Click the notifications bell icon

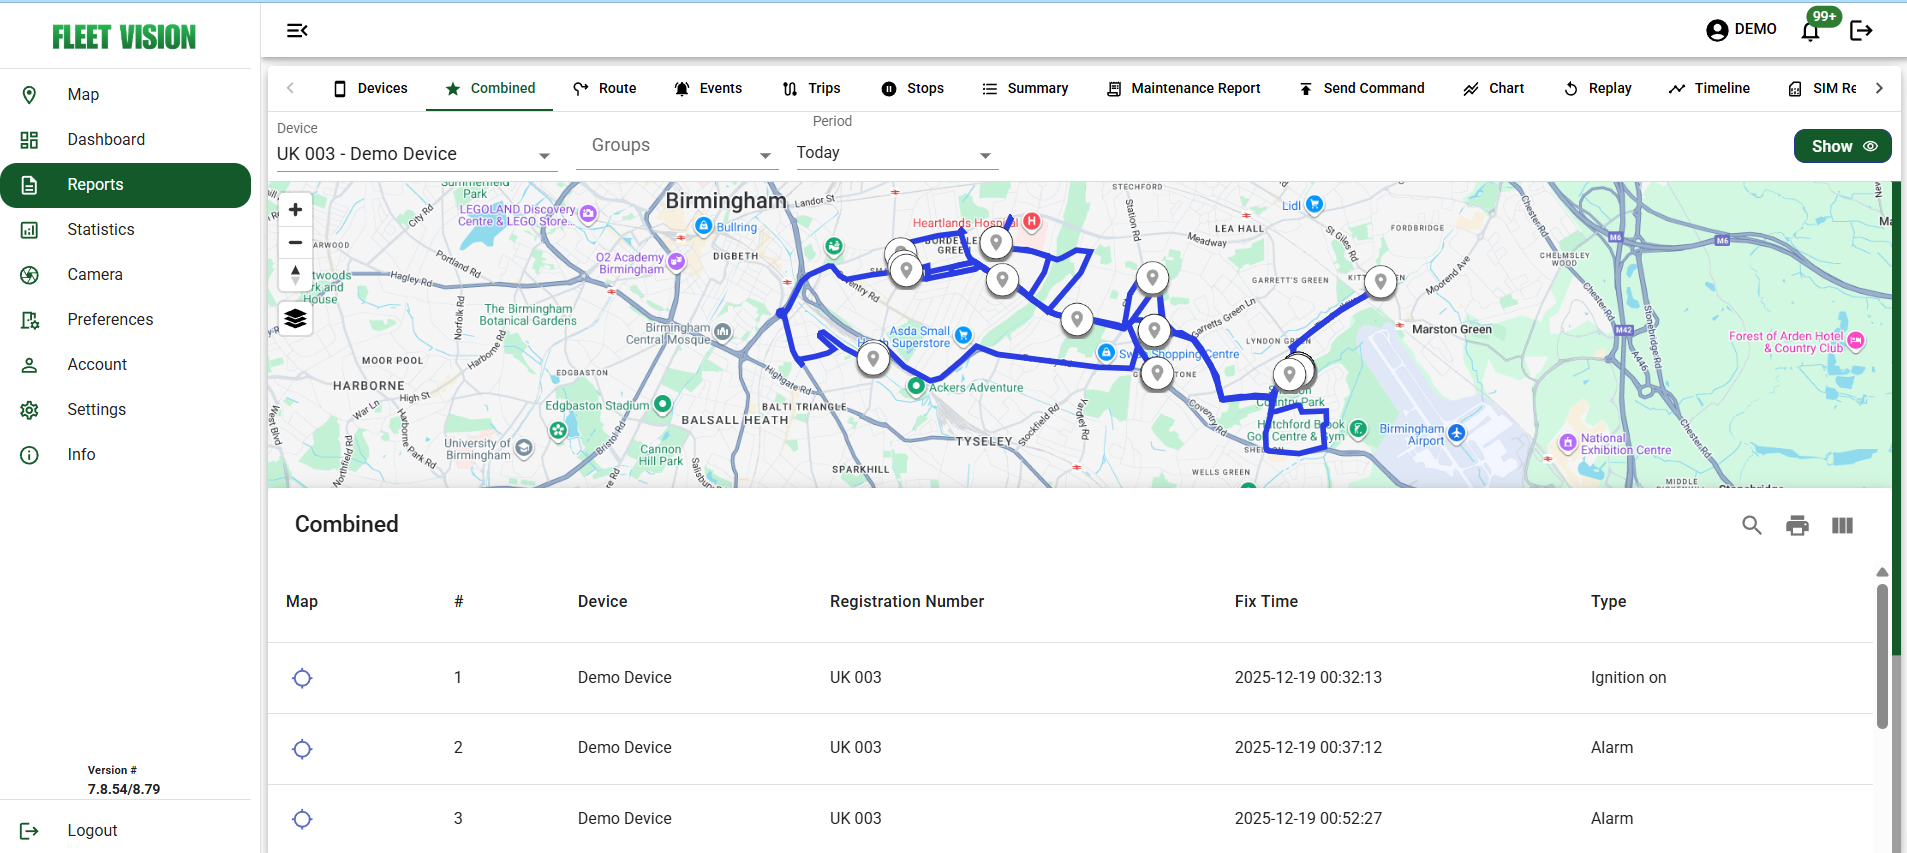tap(1810, 31)
